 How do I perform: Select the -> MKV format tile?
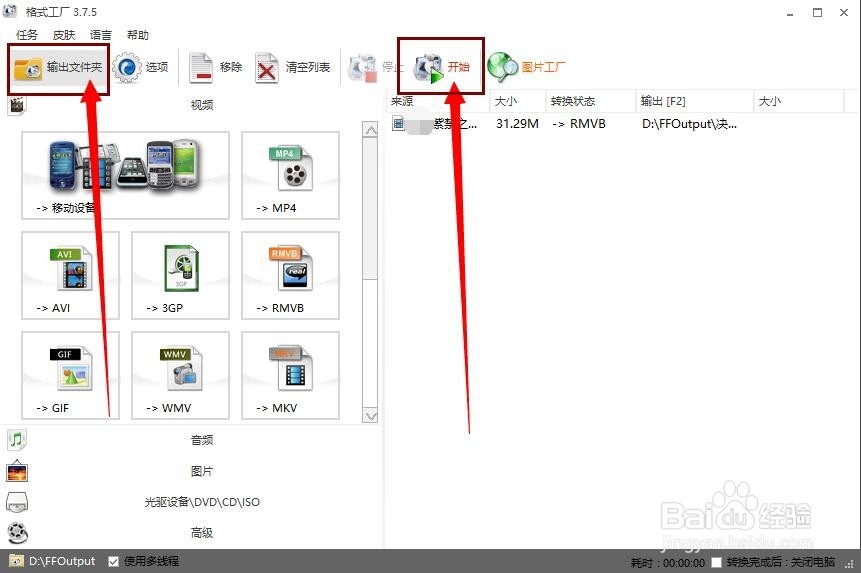(290, 375)
